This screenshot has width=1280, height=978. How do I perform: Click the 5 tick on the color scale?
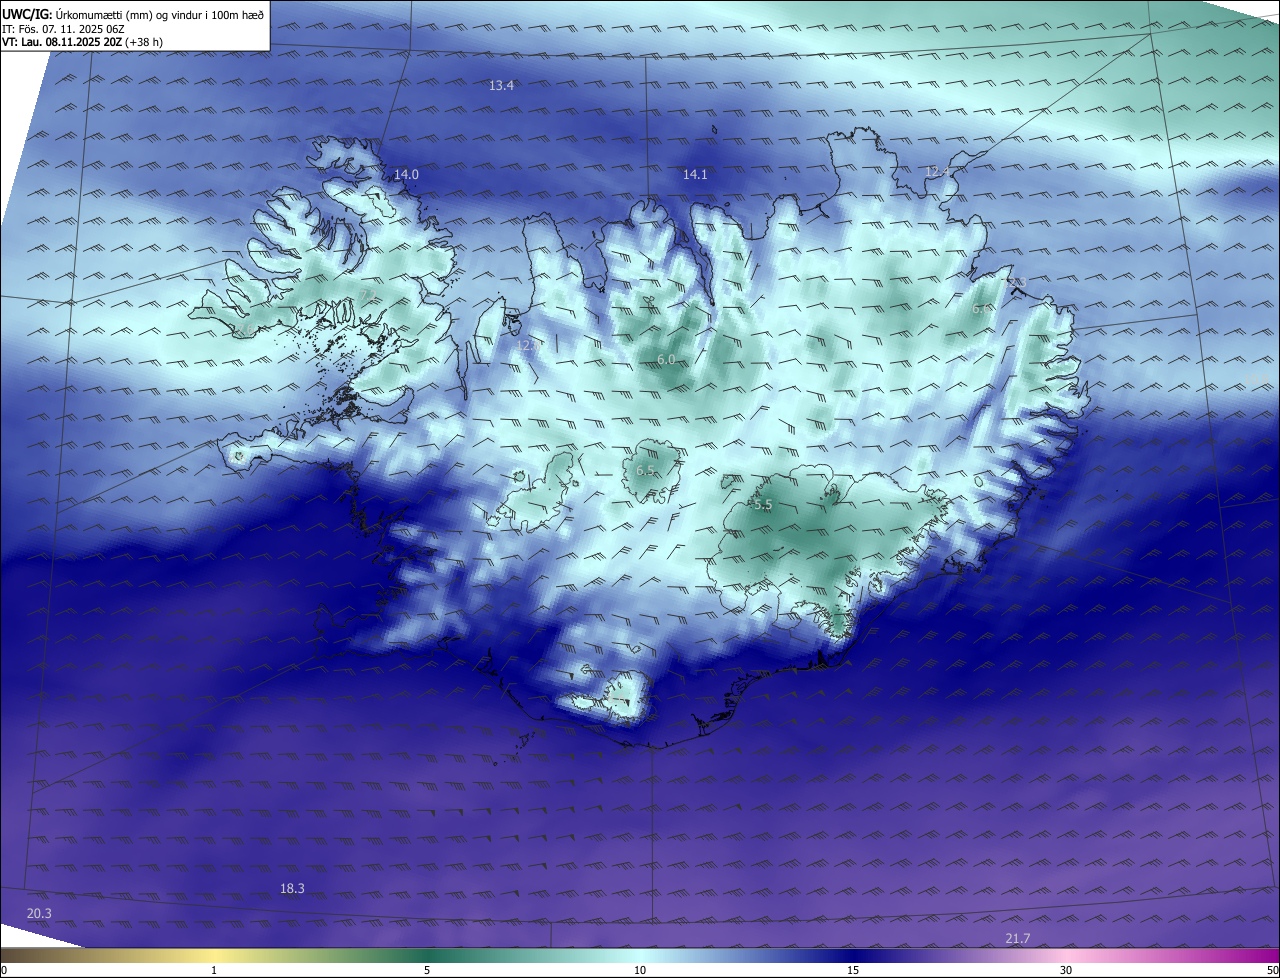tap(427, 970)
